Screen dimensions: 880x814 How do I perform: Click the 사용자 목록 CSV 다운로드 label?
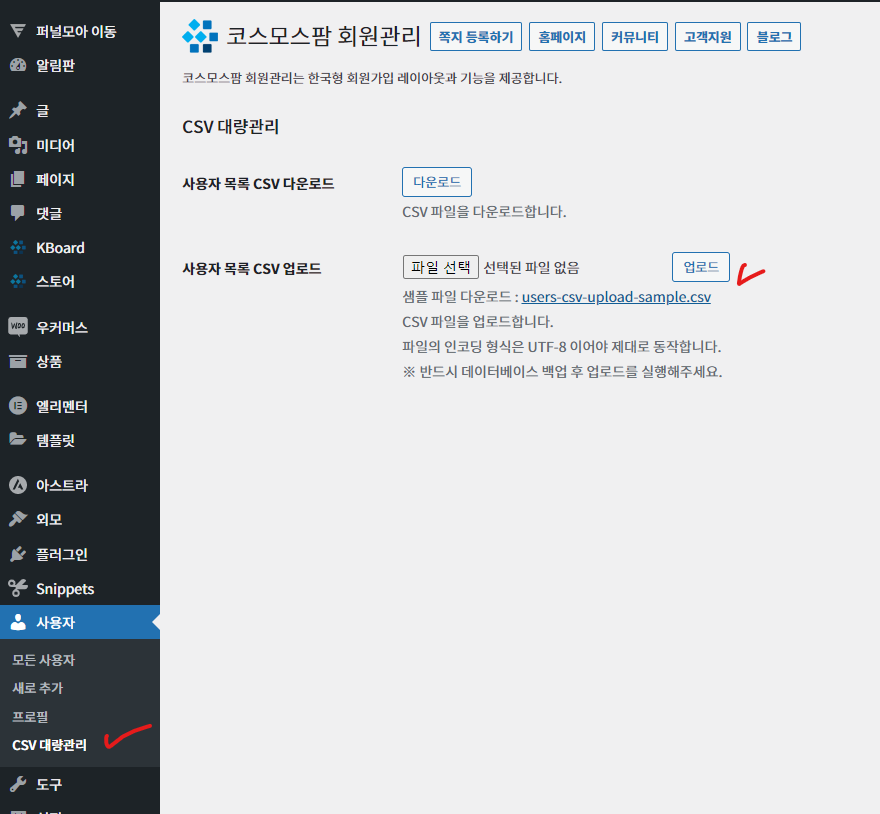pyautogui.click(x=258, y=184)
